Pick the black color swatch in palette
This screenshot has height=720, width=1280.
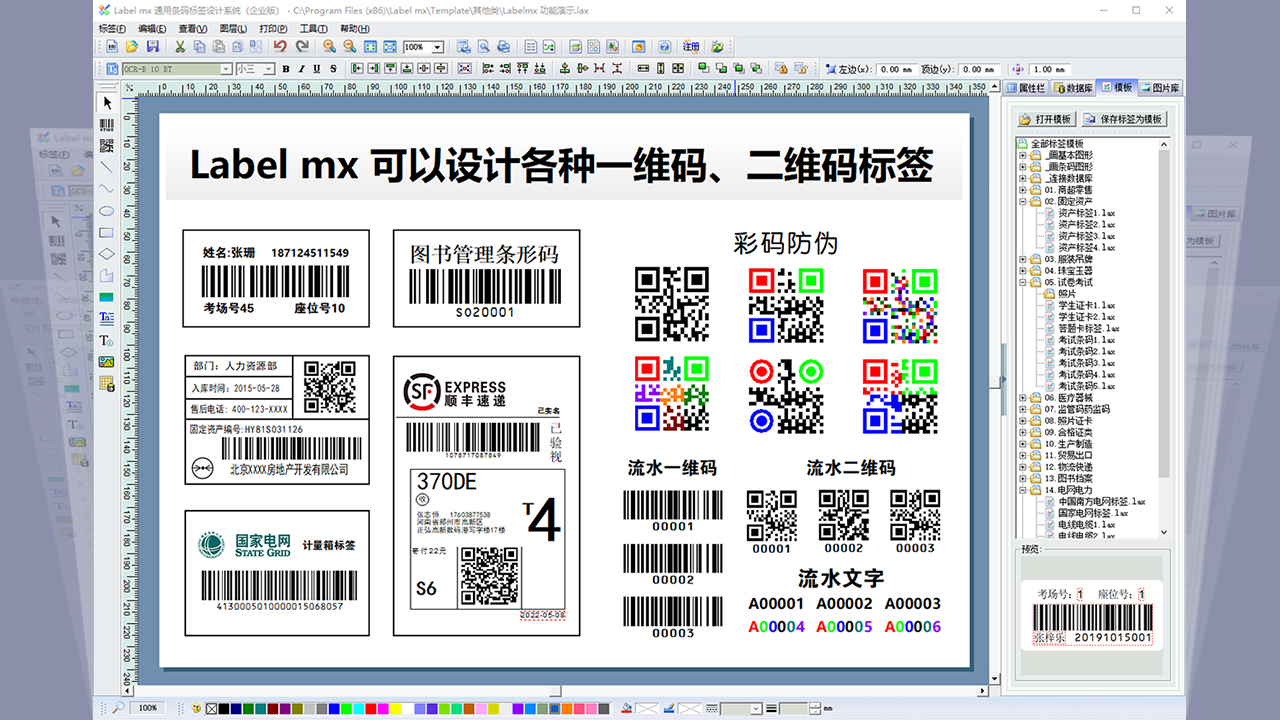pos(224,708)
